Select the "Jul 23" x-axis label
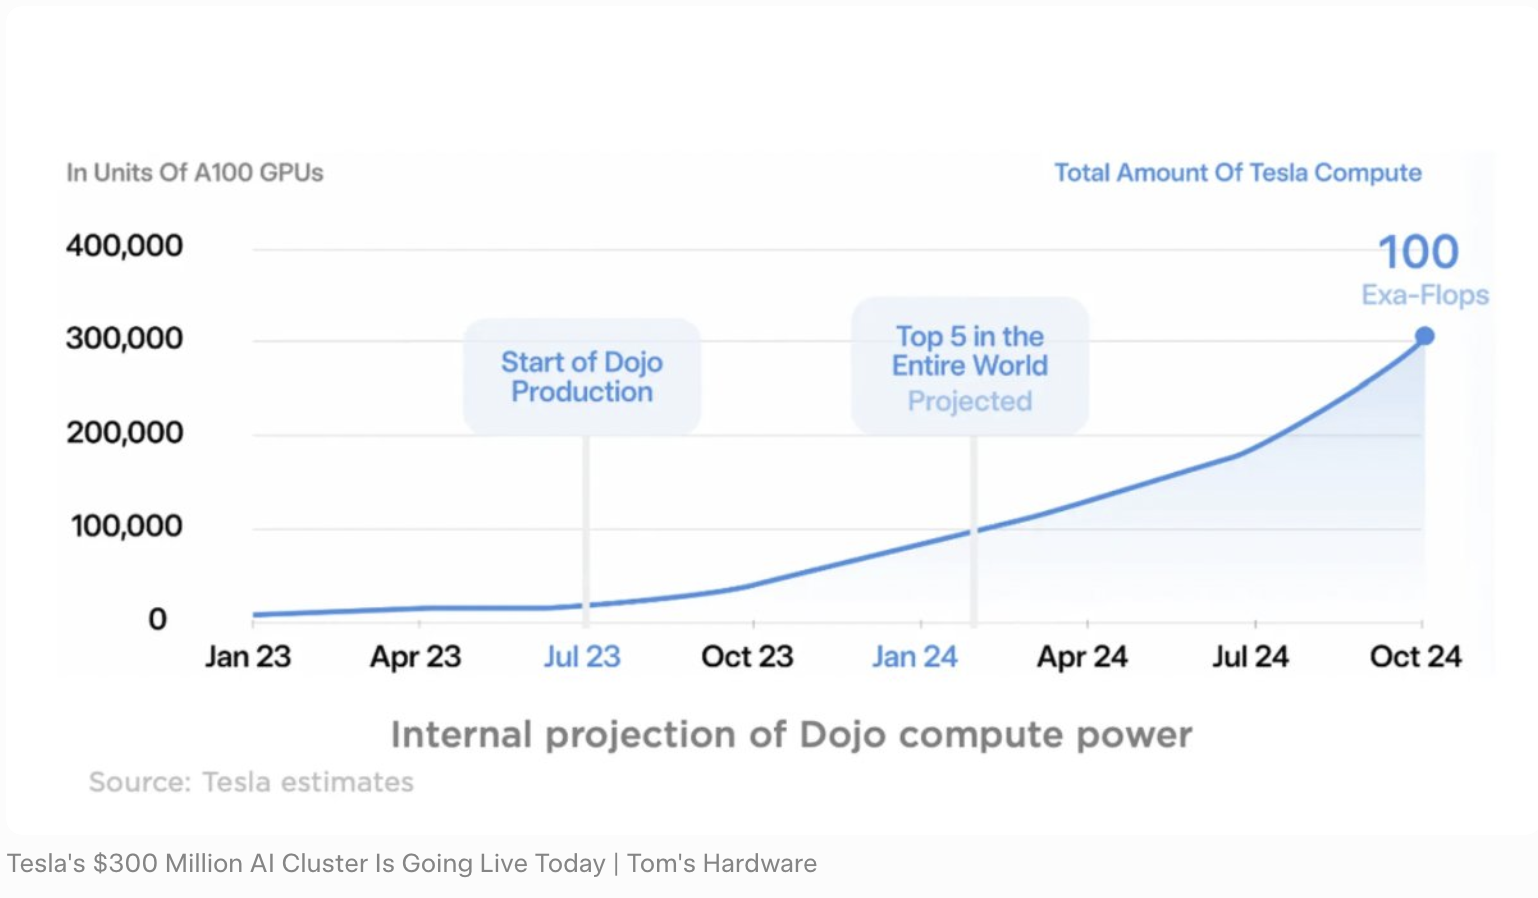 (x=582, y=657)
